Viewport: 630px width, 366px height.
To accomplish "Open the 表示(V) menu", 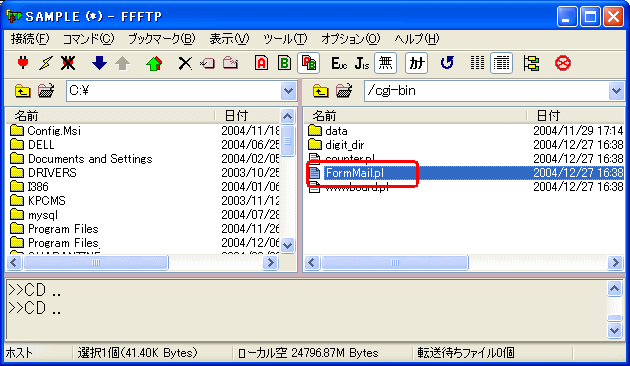I will coord(229,39).
